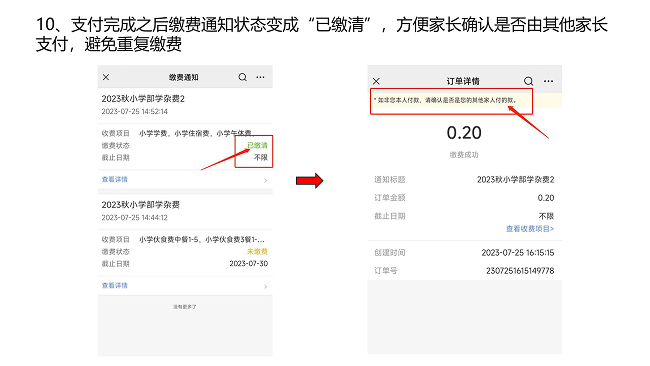Click the 订单详情 page title
This screenshot has height=366, width=650.
point(463,81)
